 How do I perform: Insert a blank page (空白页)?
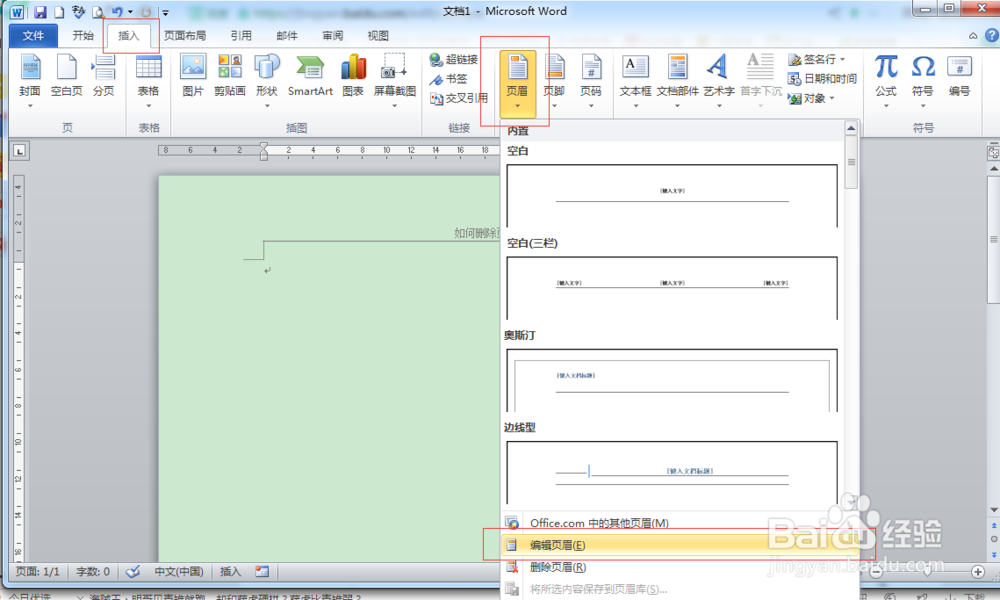pos(66,77)
